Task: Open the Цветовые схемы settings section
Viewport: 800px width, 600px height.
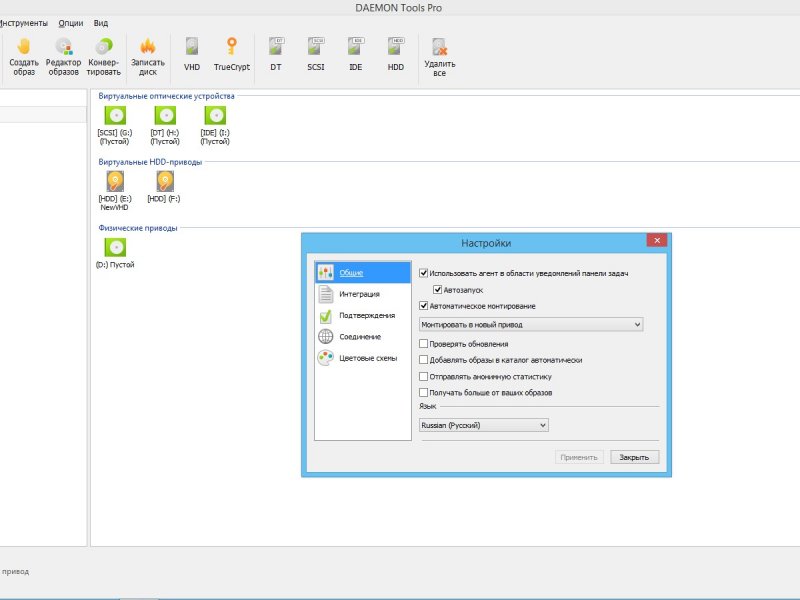Action: tap(363, 358)
